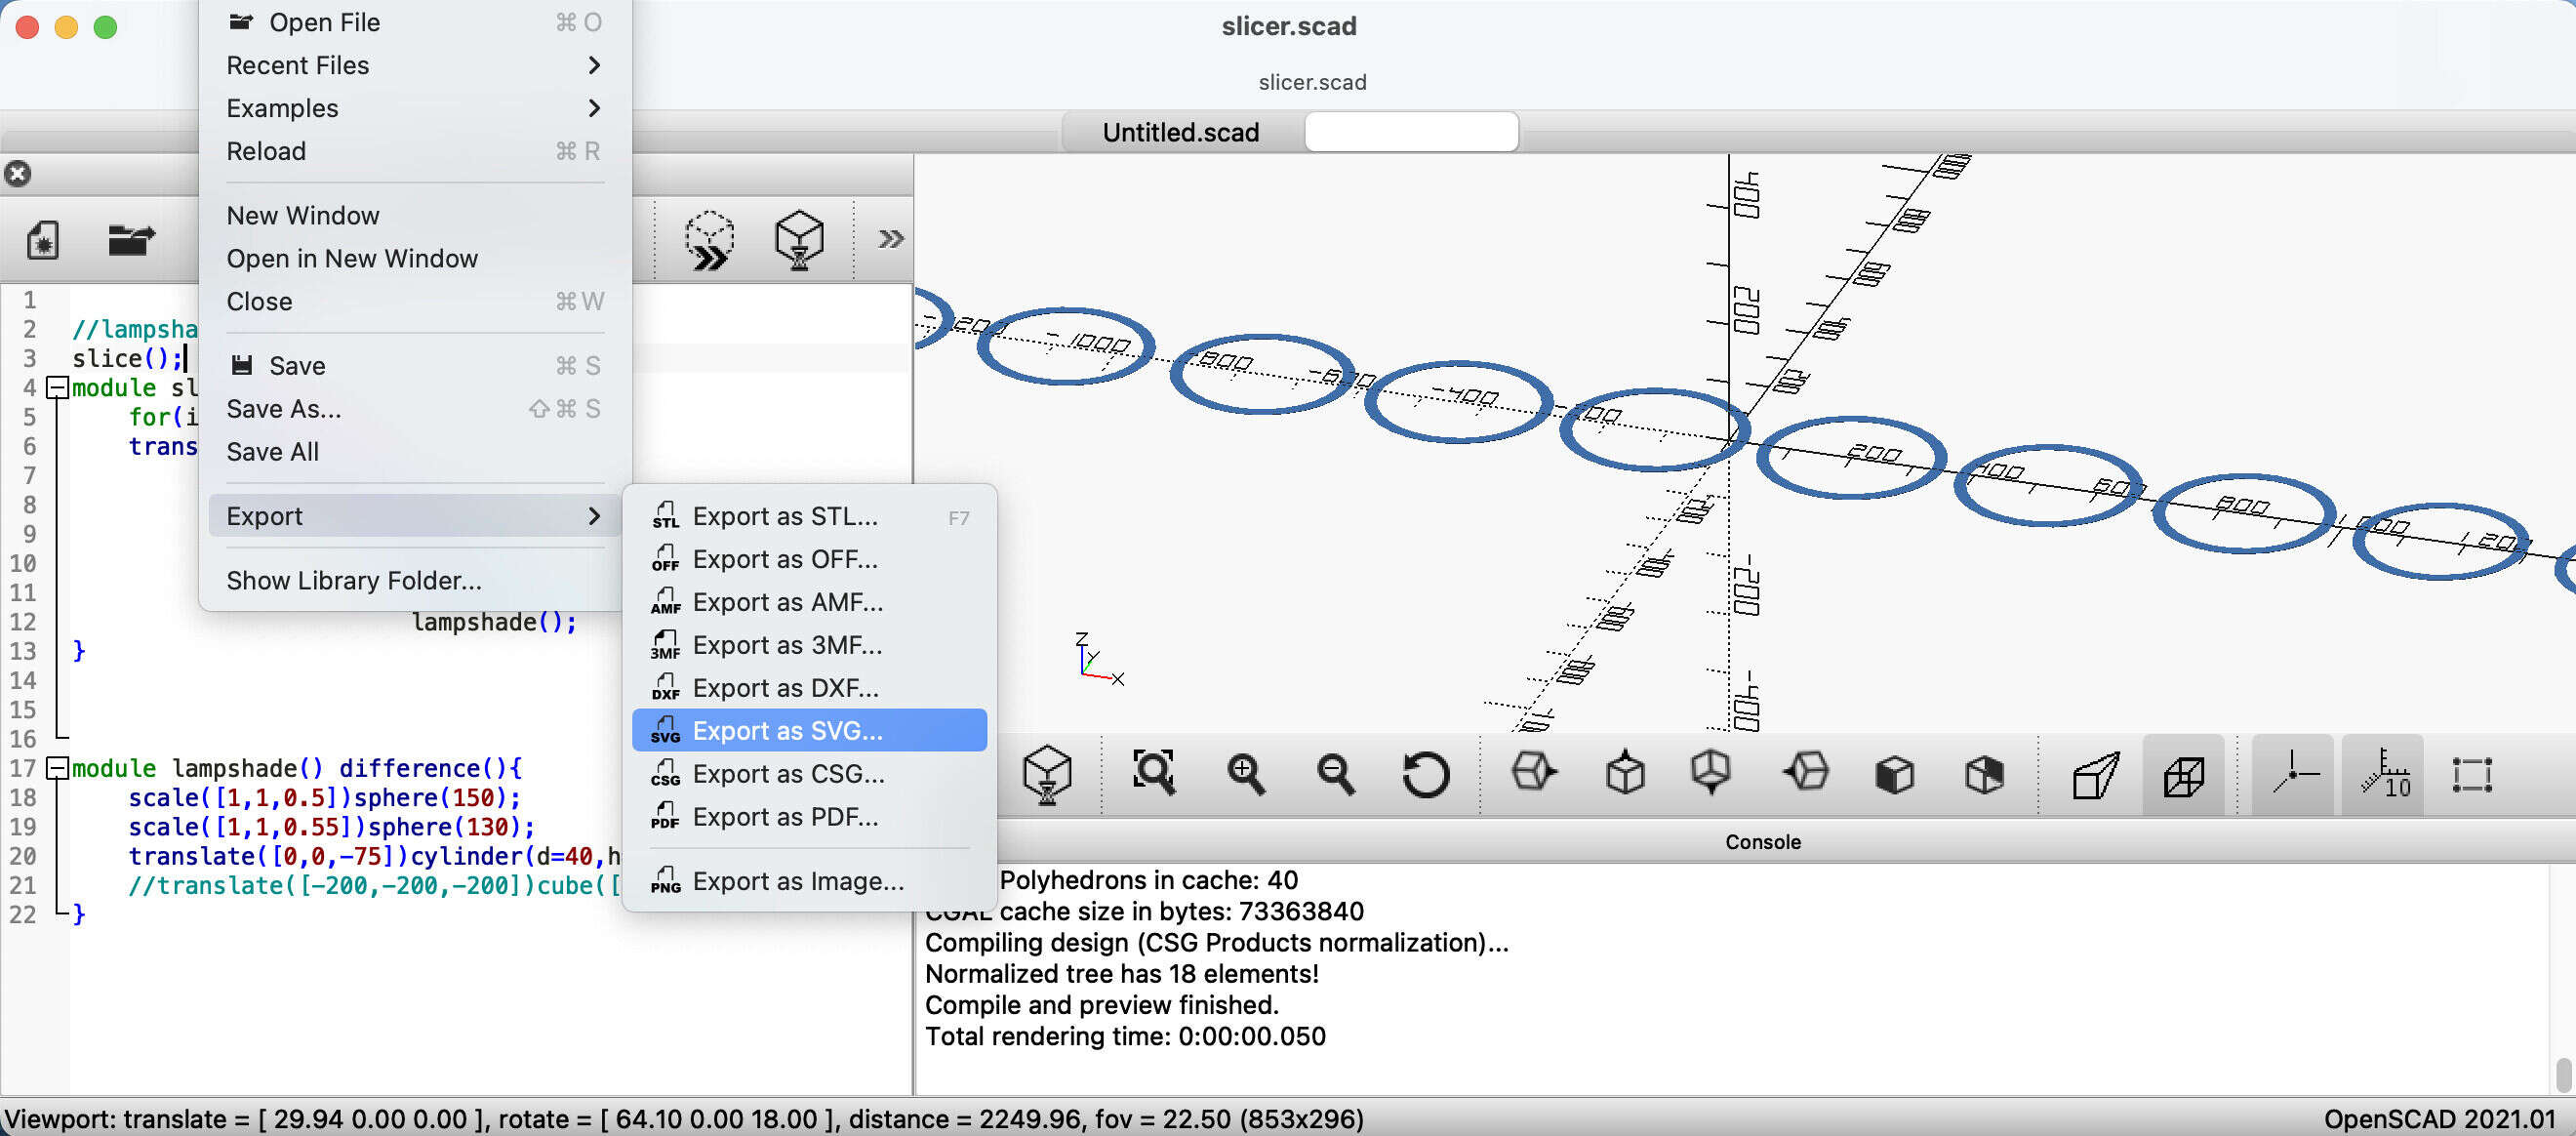This screenshot has width=2576, height=1136.
Task: Collapse the module fold marker on line 4
Action: [58, 388]
